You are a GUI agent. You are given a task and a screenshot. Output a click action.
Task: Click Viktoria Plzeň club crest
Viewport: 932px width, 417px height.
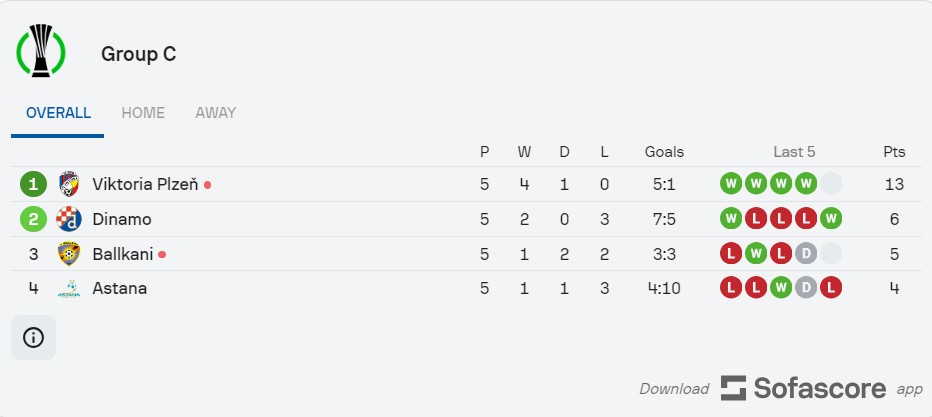click(x=69, y=184)
